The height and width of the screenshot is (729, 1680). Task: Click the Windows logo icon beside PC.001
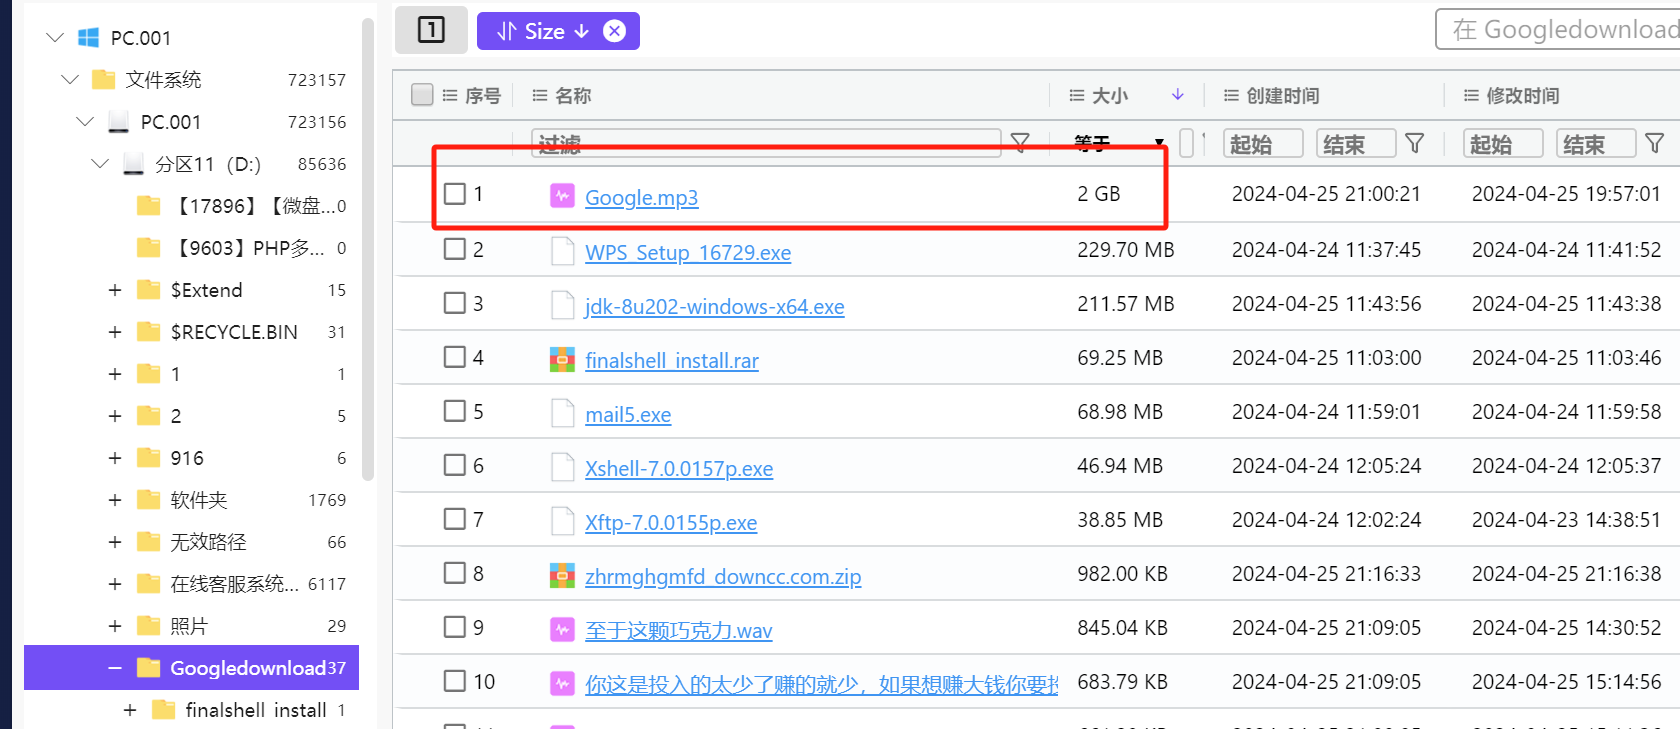[x=88, y=38]
